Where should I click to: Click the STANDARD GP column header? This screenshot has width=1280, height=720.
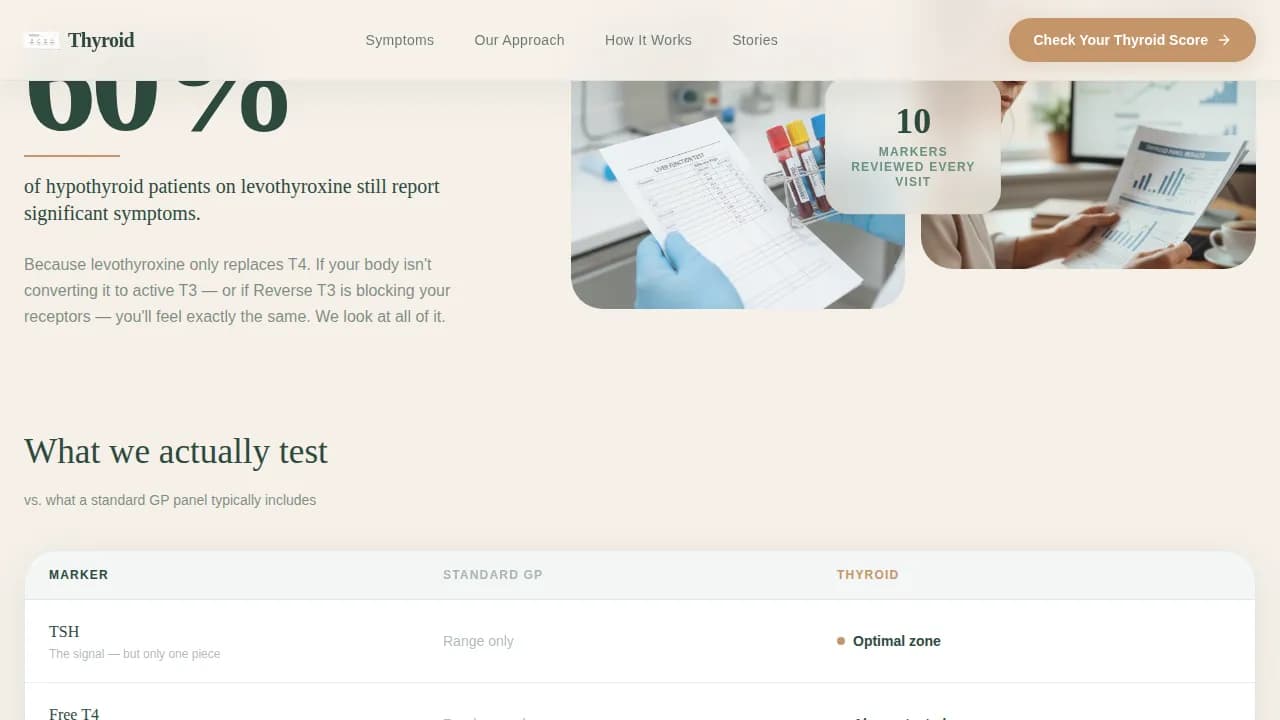493,575
